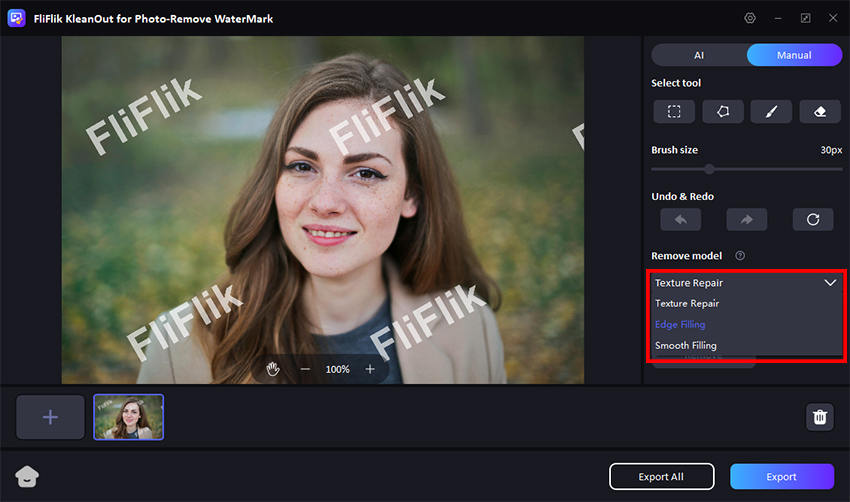Switch to the Manual mode tab
The image size is (850, 502).
(794, 55)
